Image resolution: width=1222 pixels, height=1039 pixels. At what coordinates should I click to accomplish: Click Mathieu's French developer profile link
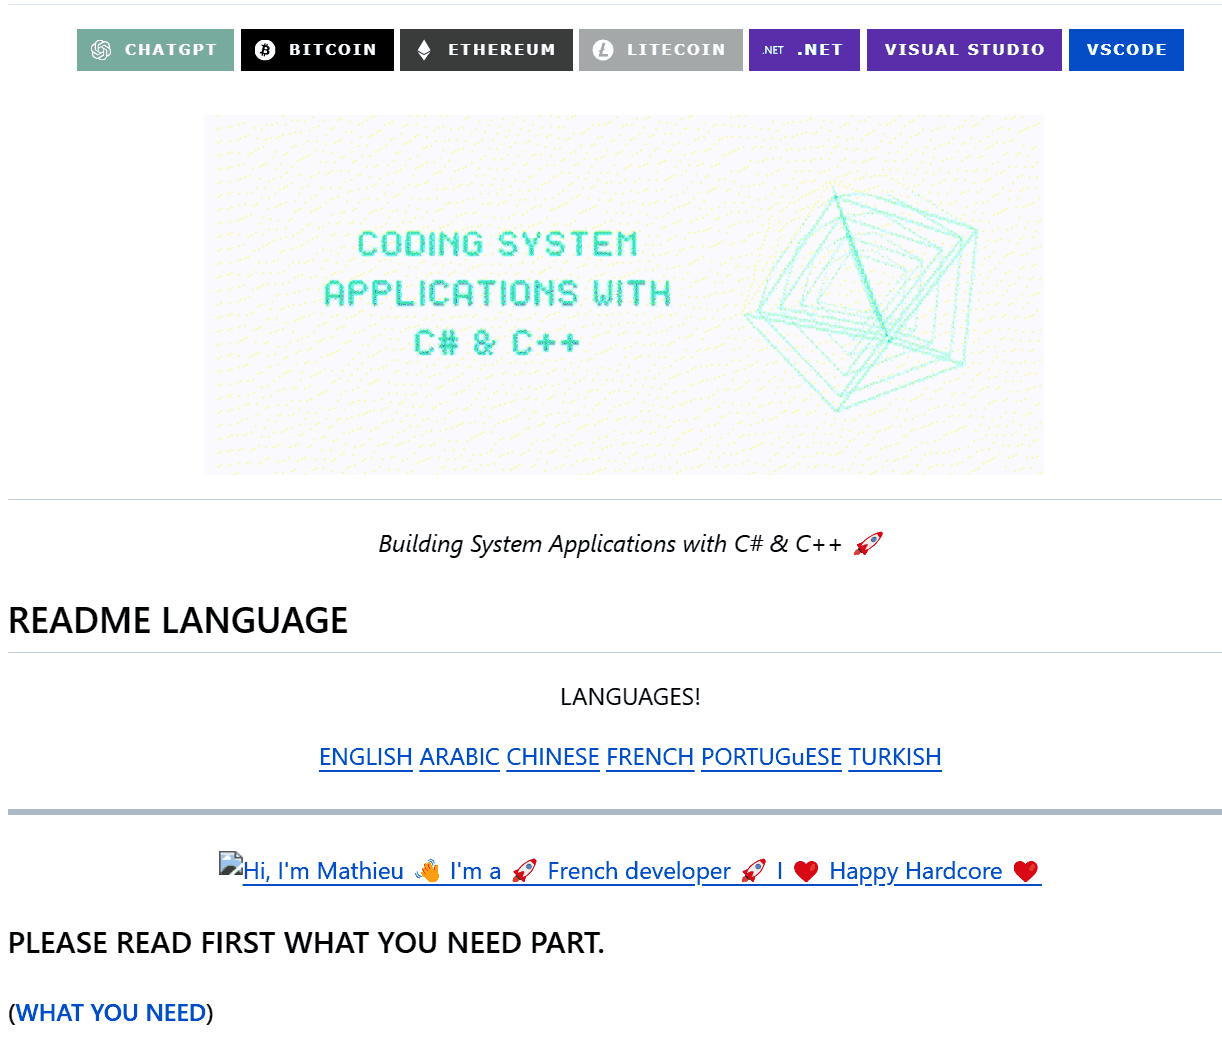tap(638, 870)
